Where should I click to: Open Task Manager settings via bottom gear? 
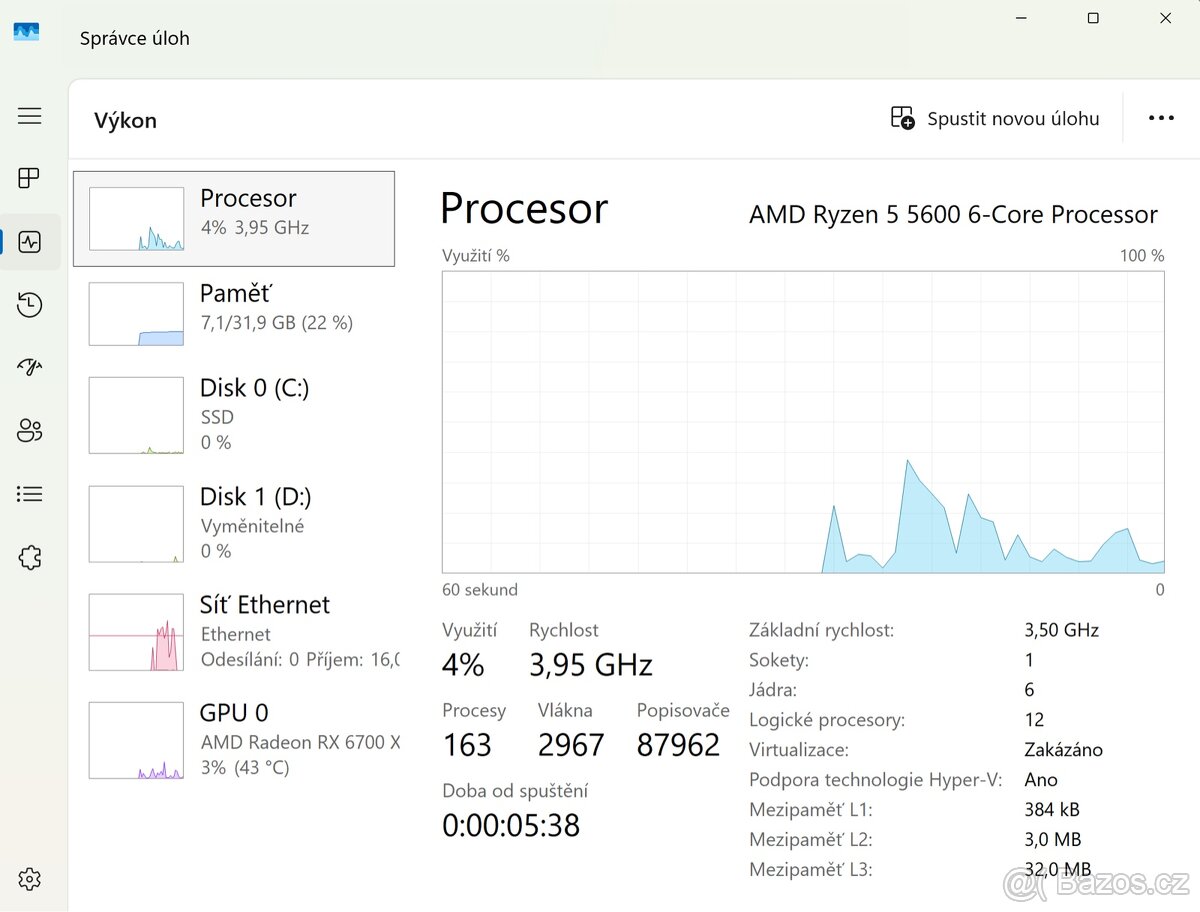30,879
